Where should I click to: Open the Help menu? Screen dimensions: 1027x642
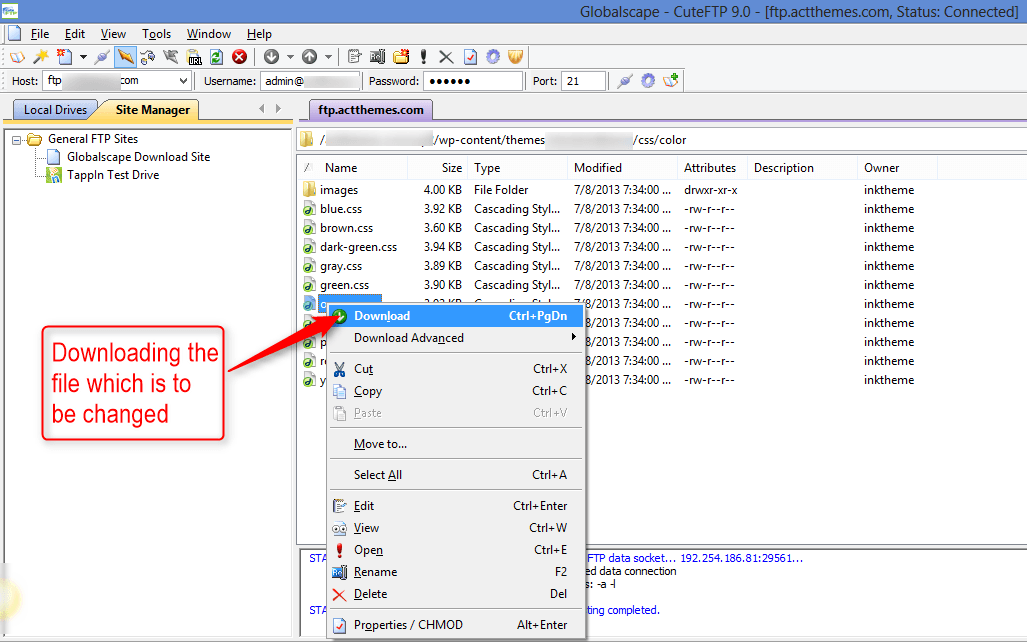point(259,34)
